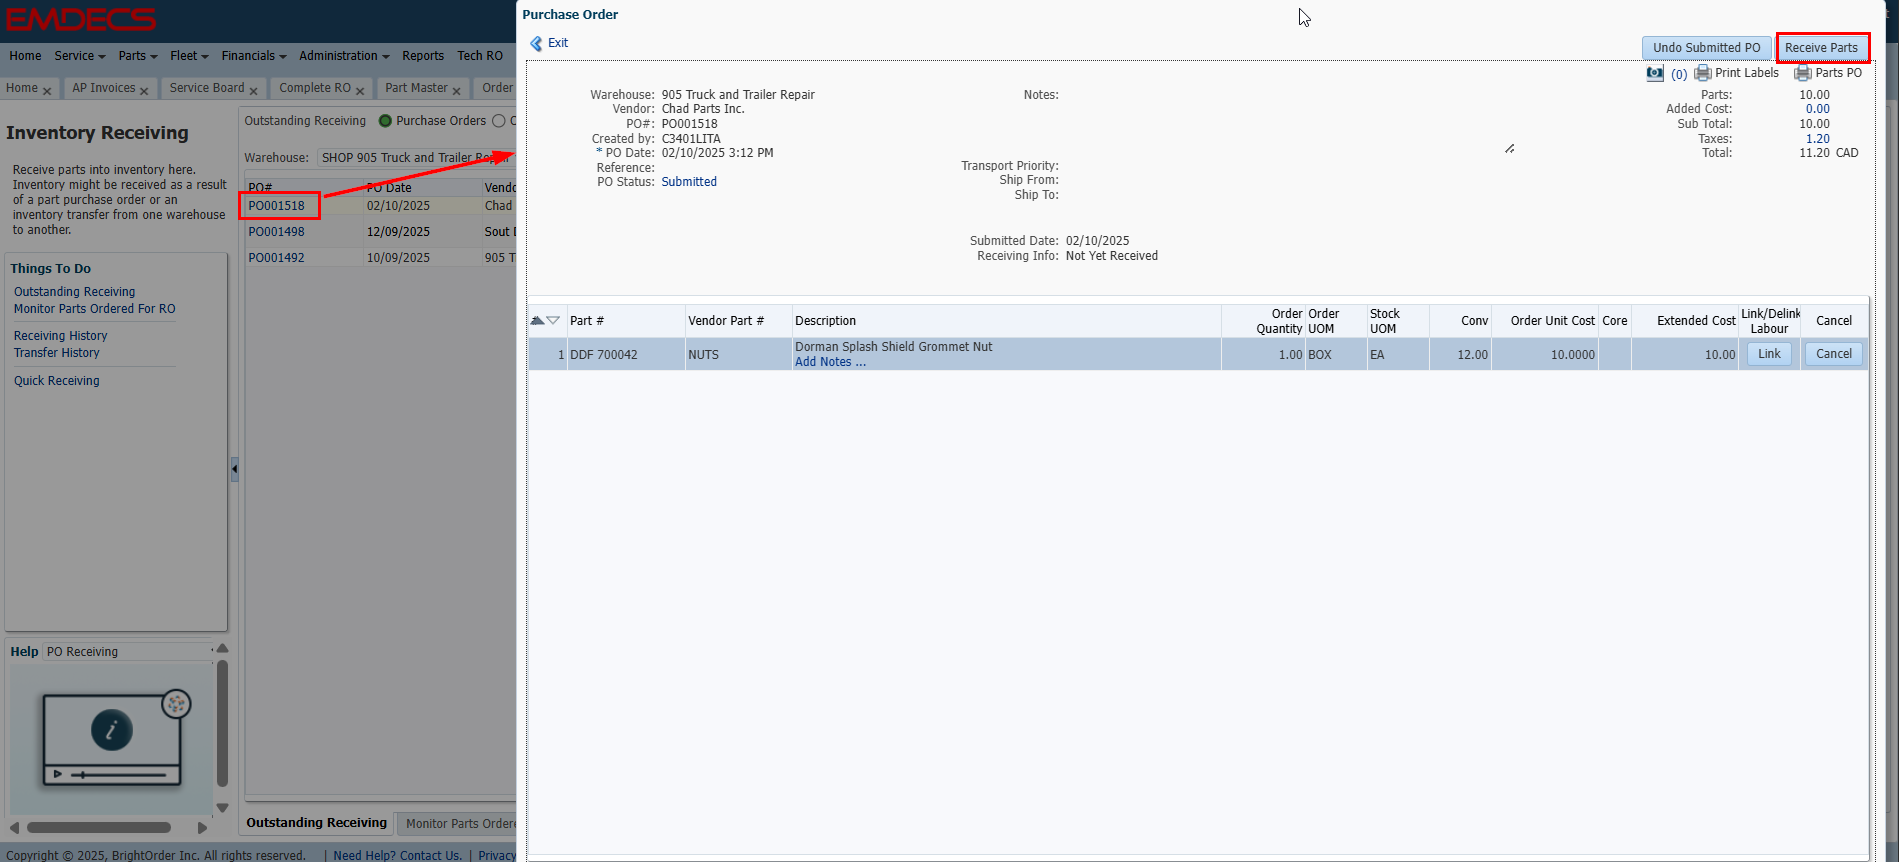Select the unlabeled radio button beside Purchase Orders
This screenshot has height=862, width=1899.
(498, 121)
